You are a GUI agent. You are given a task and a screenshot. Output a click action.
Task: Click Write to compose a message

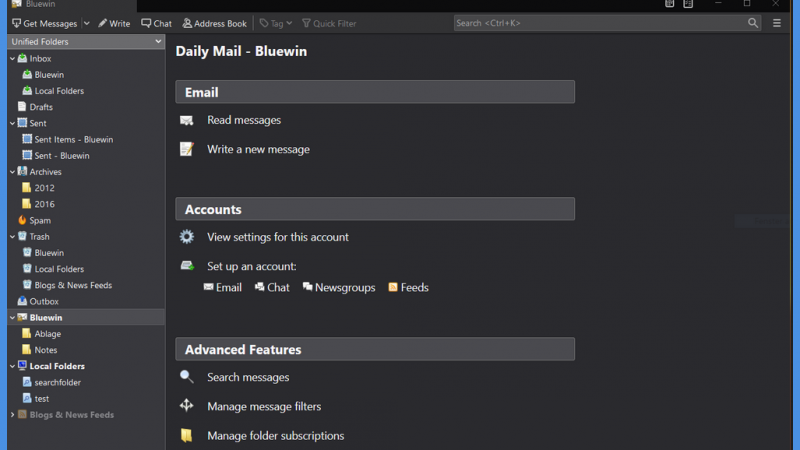coord(114,23)
